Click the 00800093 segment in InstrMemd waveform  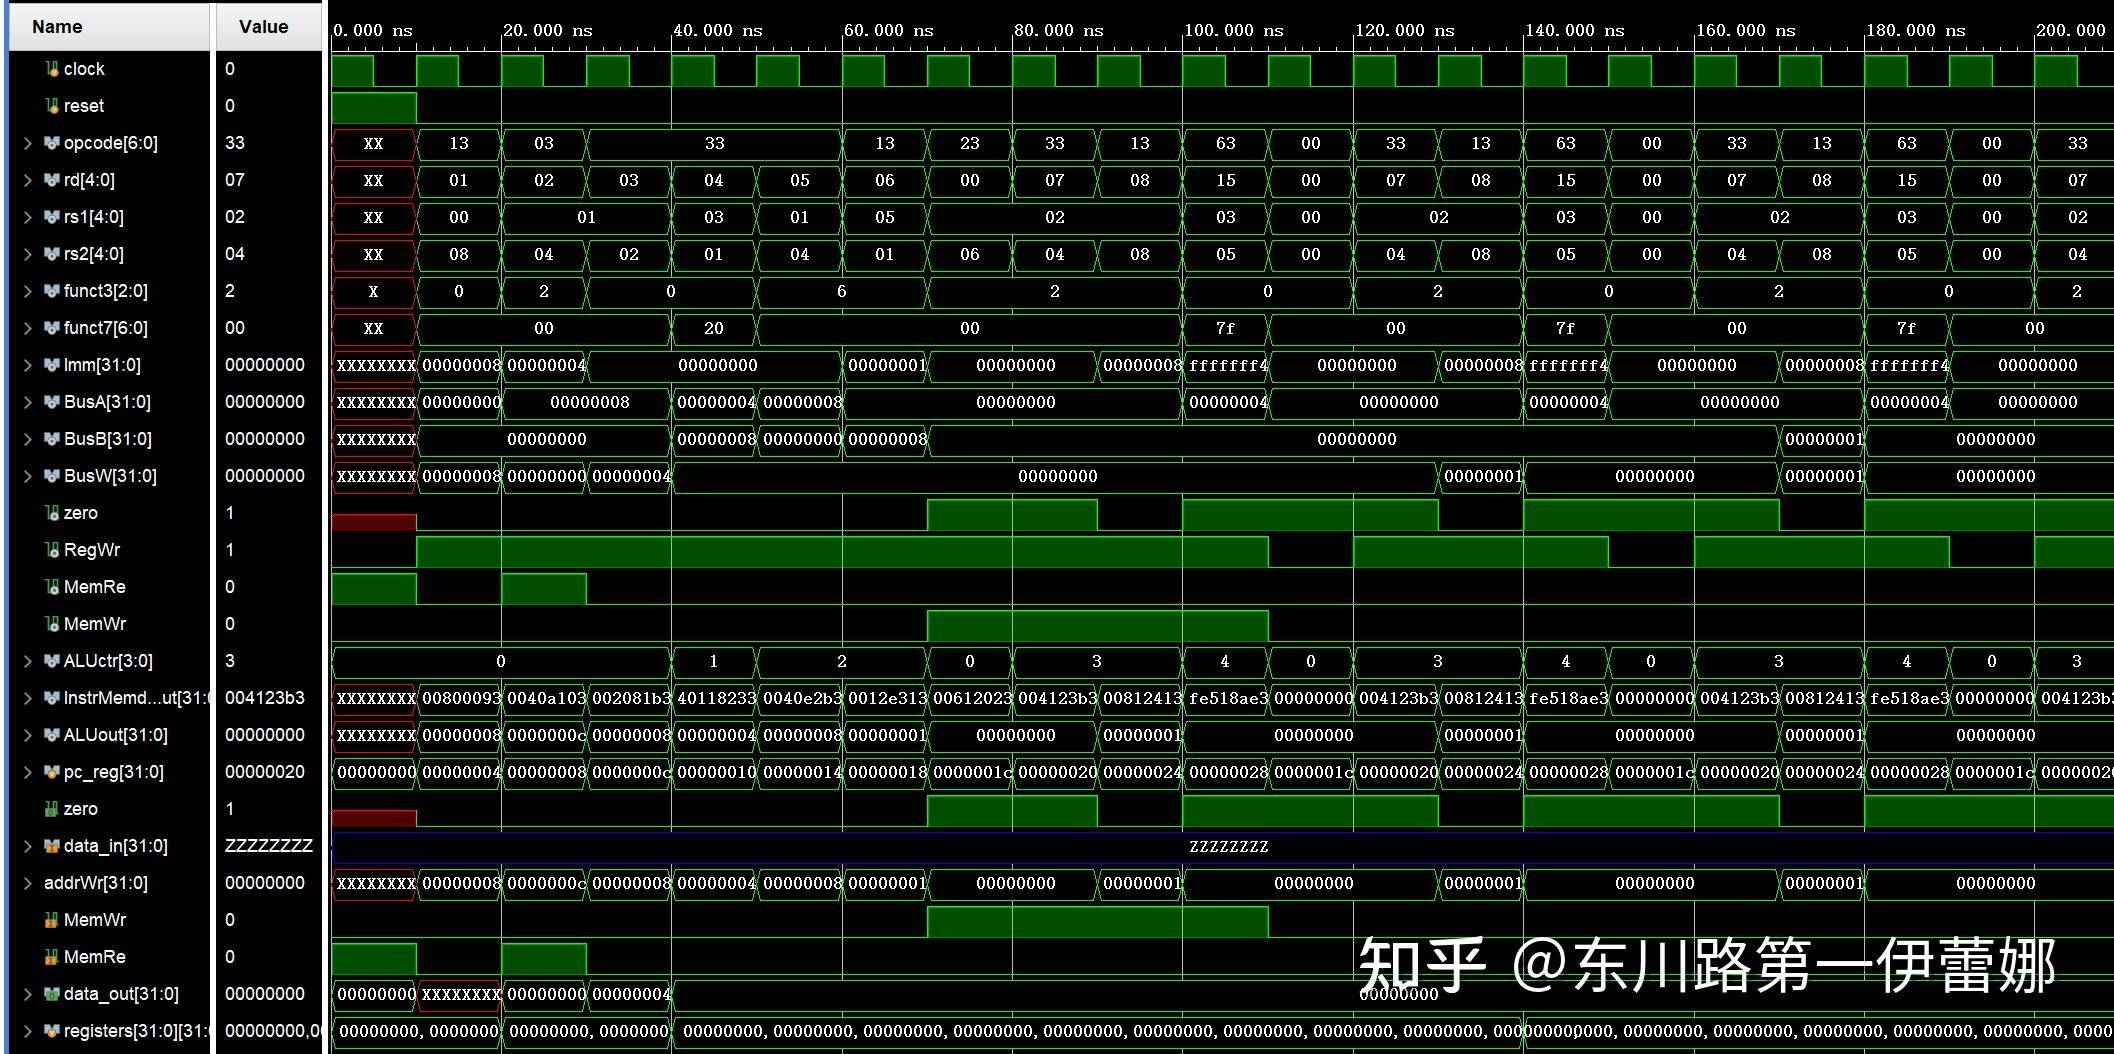459,698
